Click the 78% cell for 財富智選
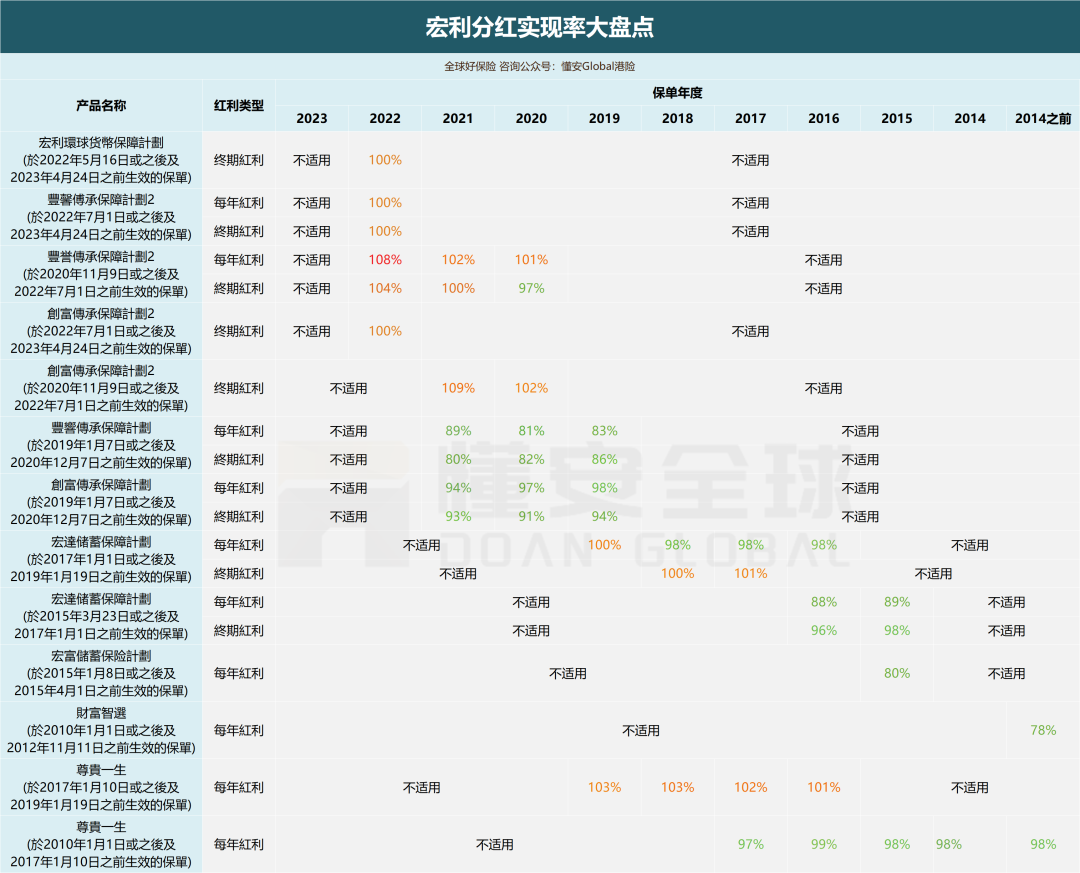The height and width of the screenshot is (873, 1080). [x=1043, y=730]
